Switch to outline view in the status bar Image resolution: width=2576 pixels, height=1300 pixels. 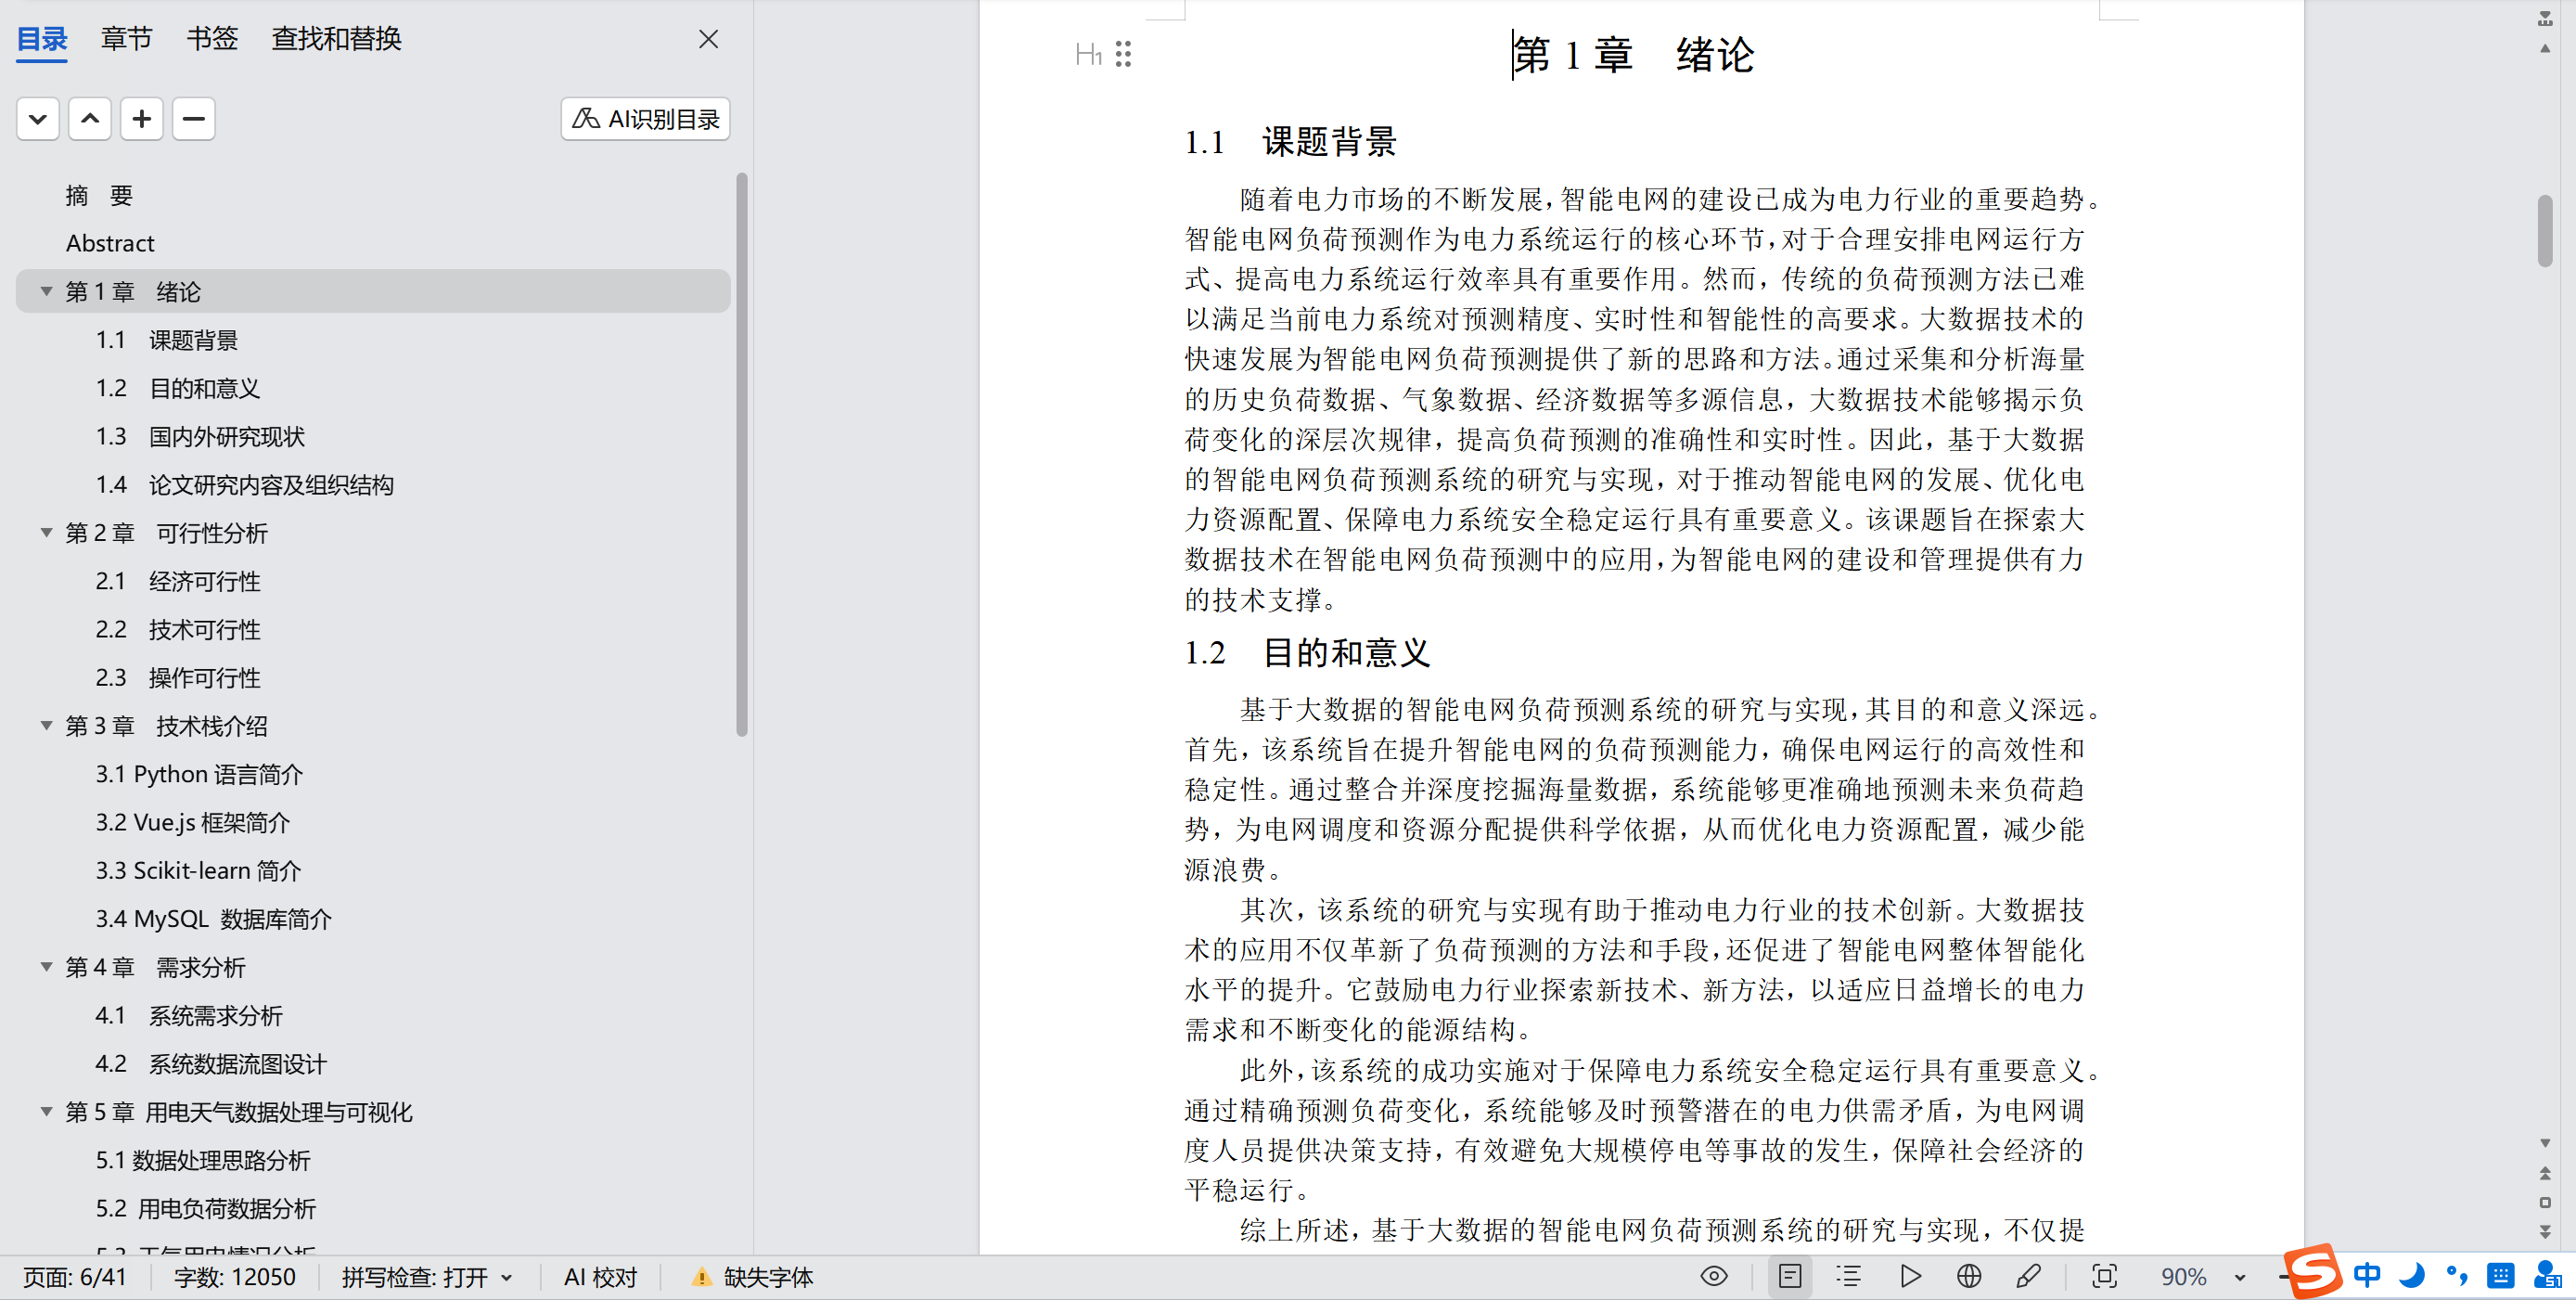pyautogui.click(x=1849, y=1276)
